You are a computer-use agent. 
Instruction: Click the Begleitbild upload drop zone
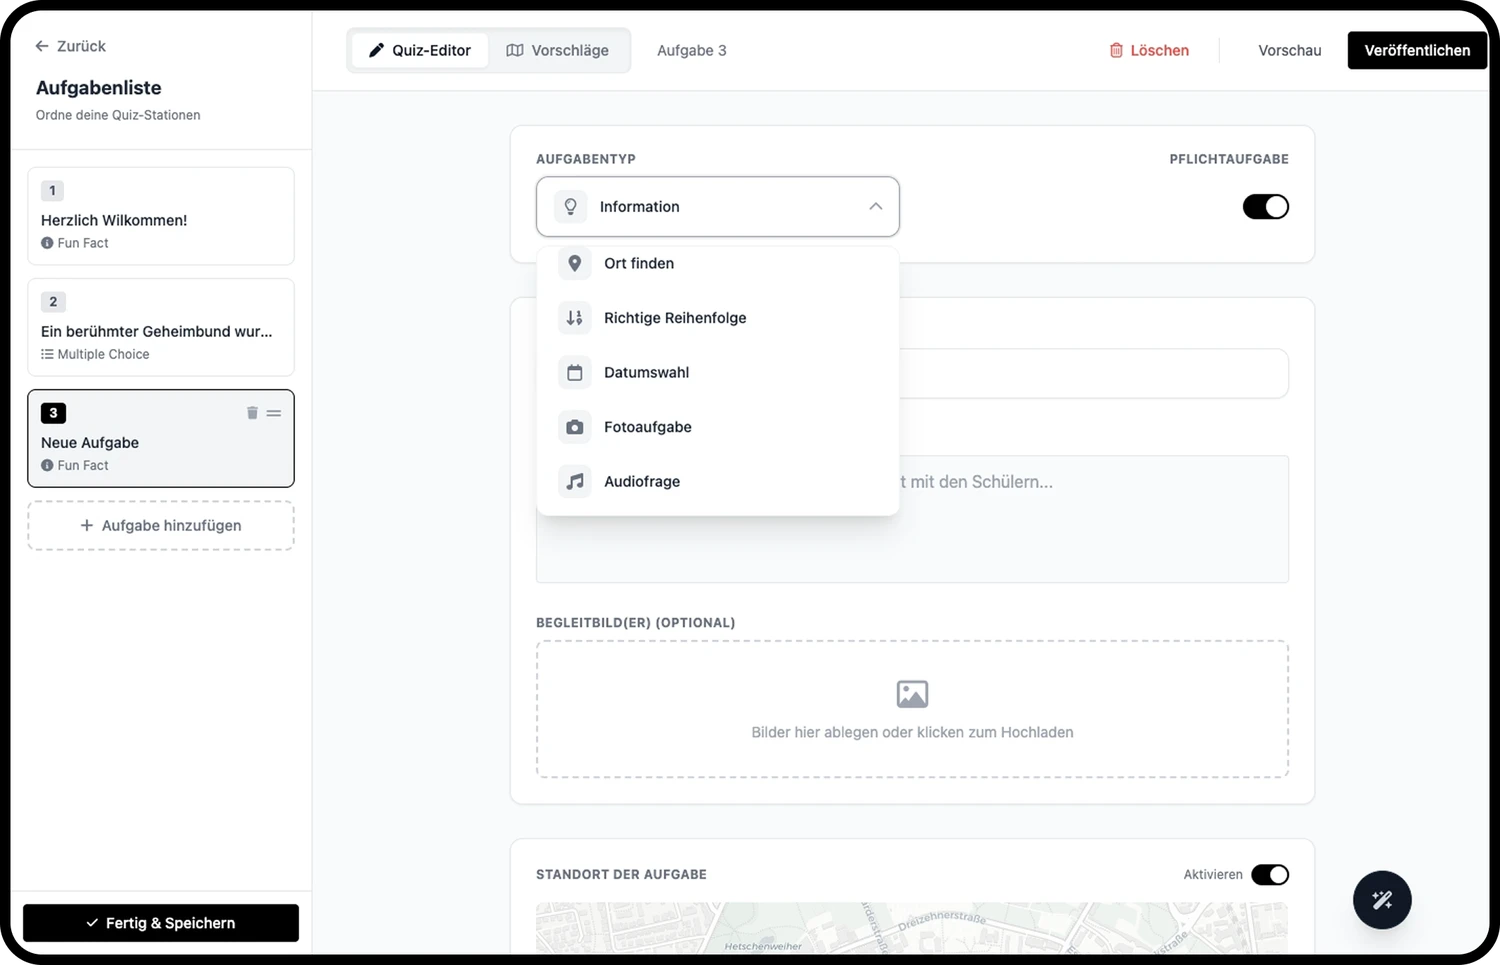tap(912, 709)
